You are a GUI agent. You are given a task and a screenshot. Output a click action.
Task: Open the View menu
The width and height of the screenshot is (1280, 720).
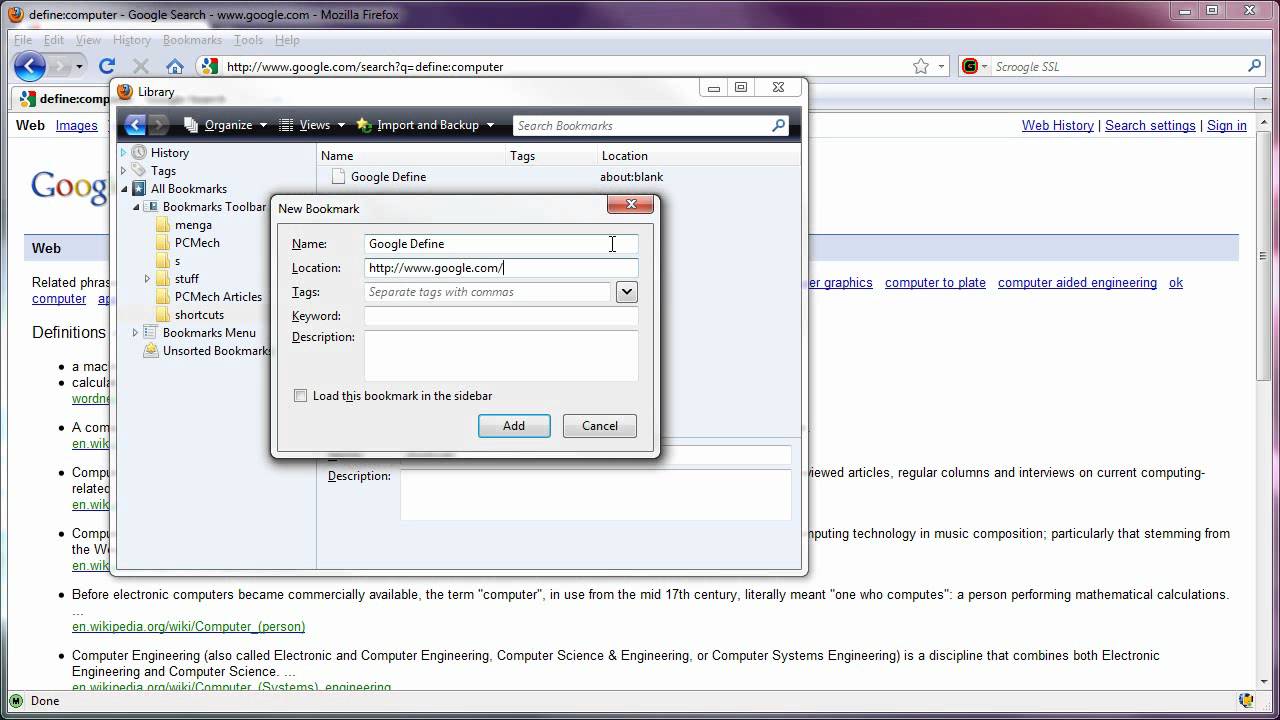point(88,40)
